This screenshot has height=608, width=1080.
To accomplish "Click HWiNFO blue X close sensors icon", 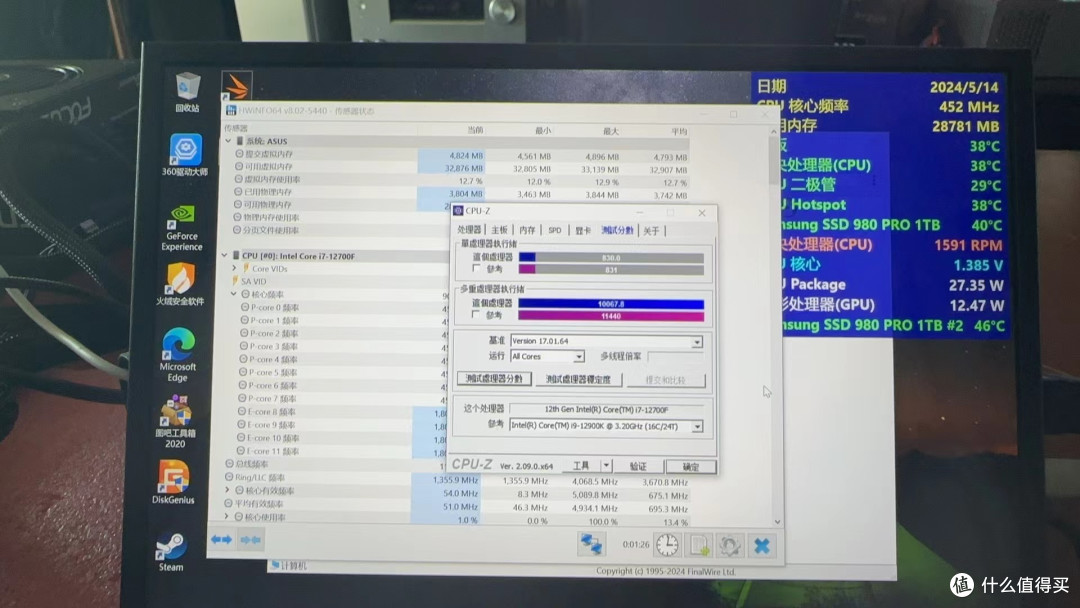I will coord(762,546).
